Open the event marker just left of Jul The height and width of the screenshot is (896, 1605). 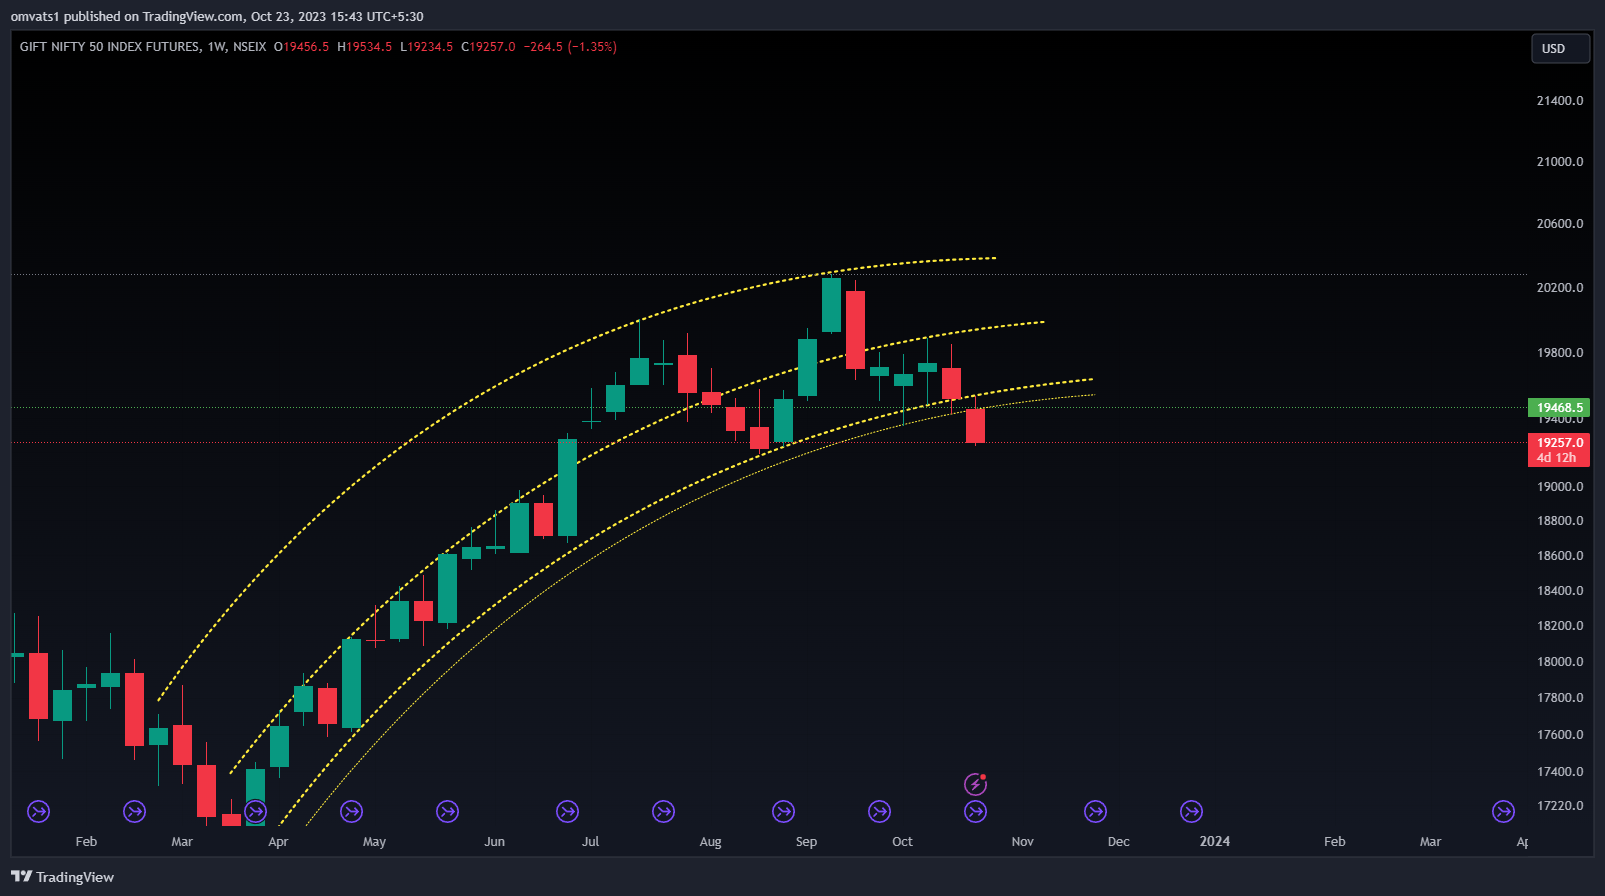[567, 811]
